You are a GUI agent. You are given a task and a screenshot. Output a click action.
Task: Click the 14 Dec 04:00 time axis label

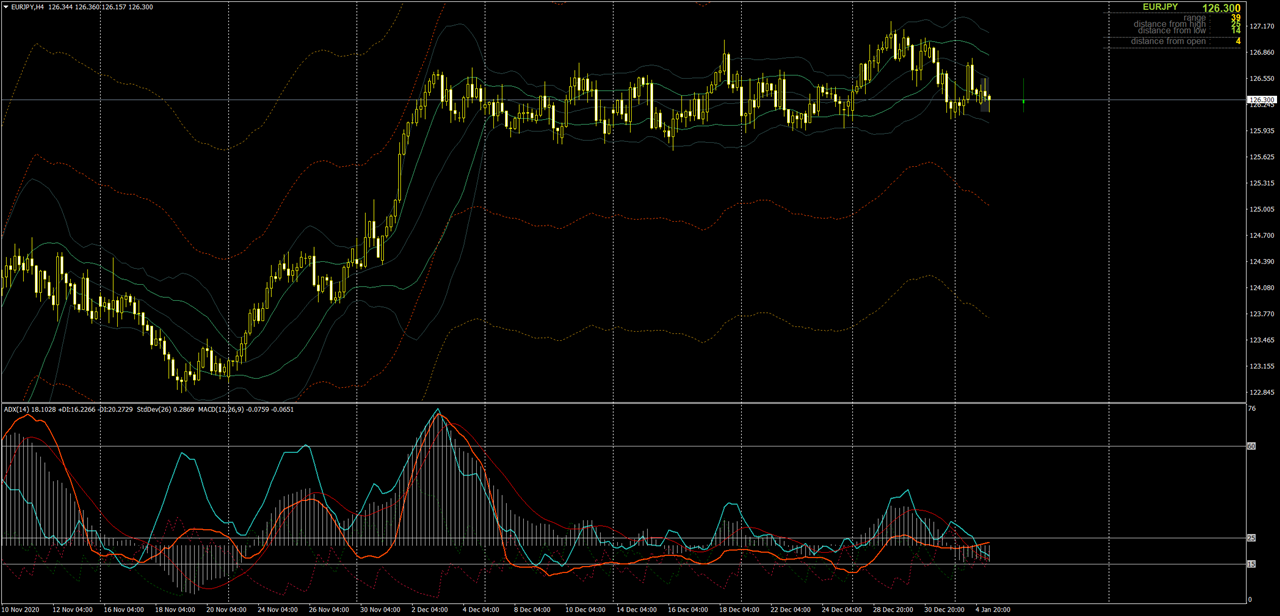pyautogui.click(x=637, y=609)
